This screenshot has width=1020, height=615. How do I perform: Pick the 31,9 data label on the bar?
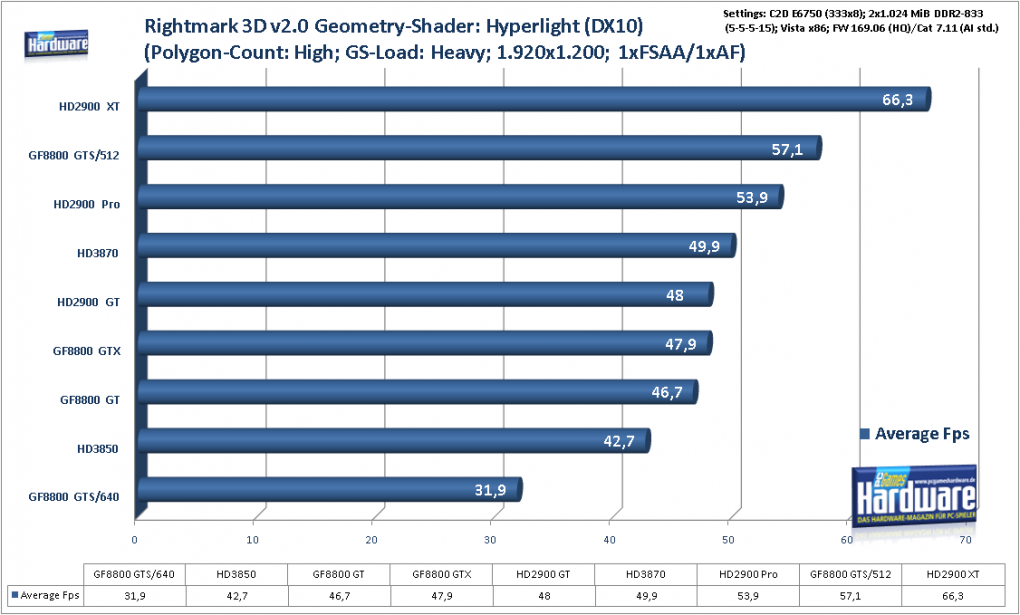[x=490, y=490]
